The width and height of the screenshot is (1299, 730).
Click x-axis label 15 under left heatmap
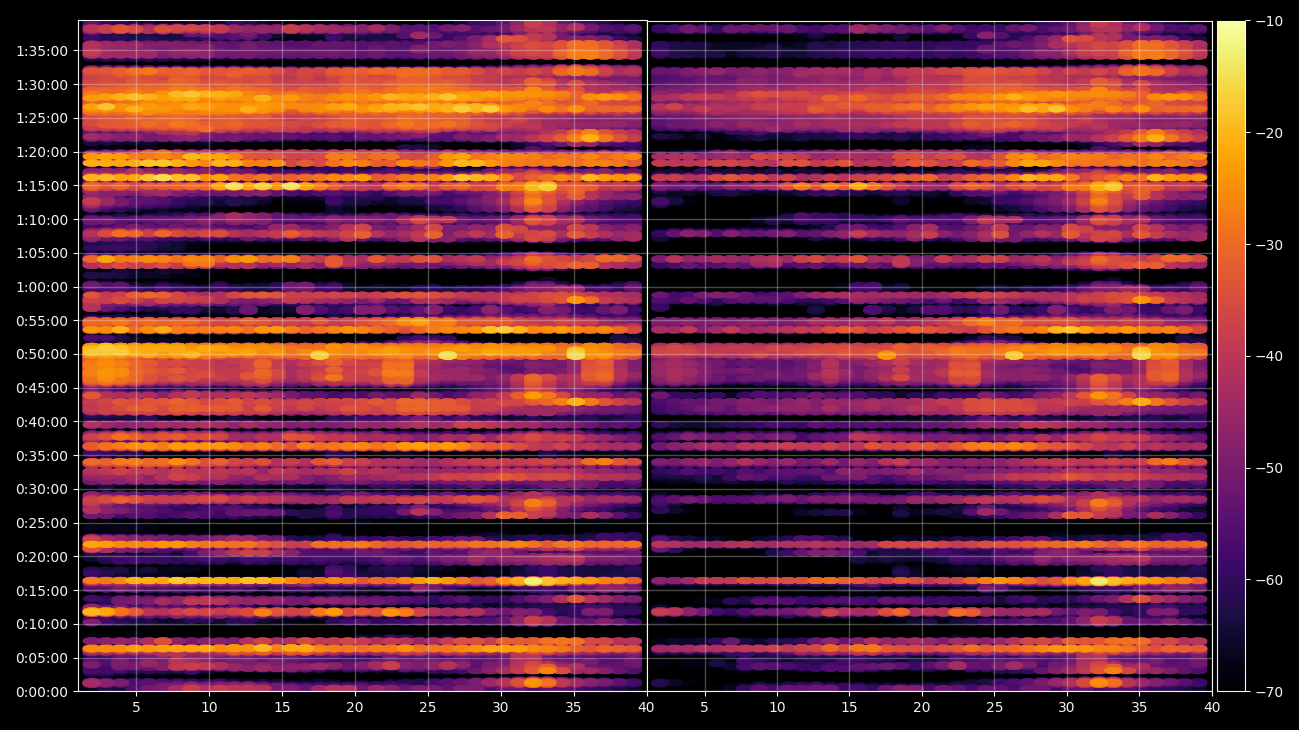point(282,708)
